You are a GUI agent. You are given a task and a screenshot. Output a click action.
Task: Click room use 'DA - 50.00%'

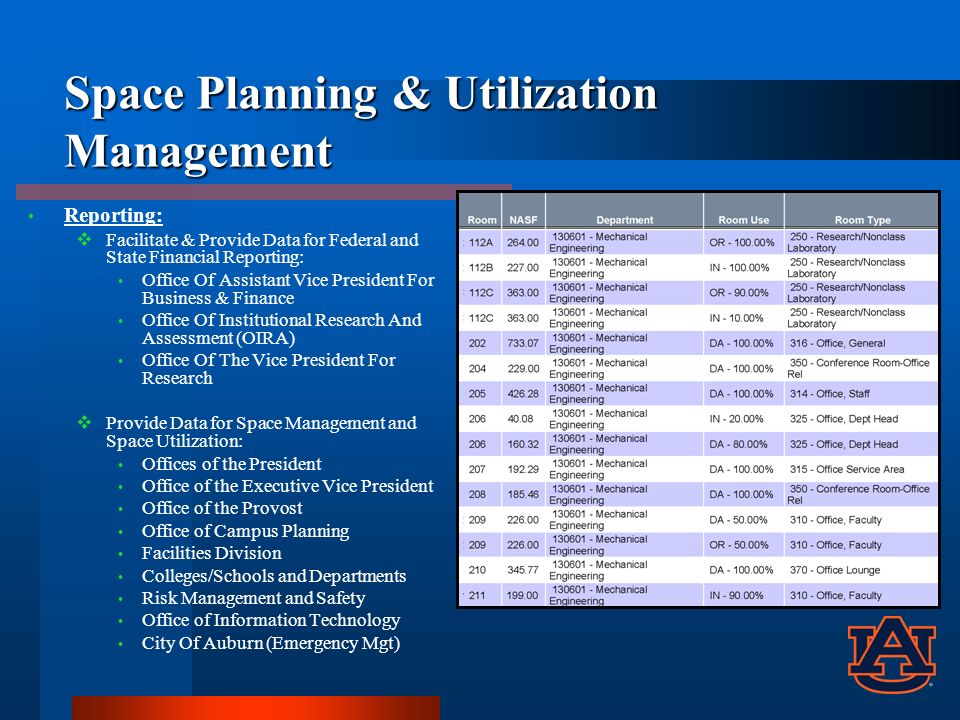coord(738,520)
